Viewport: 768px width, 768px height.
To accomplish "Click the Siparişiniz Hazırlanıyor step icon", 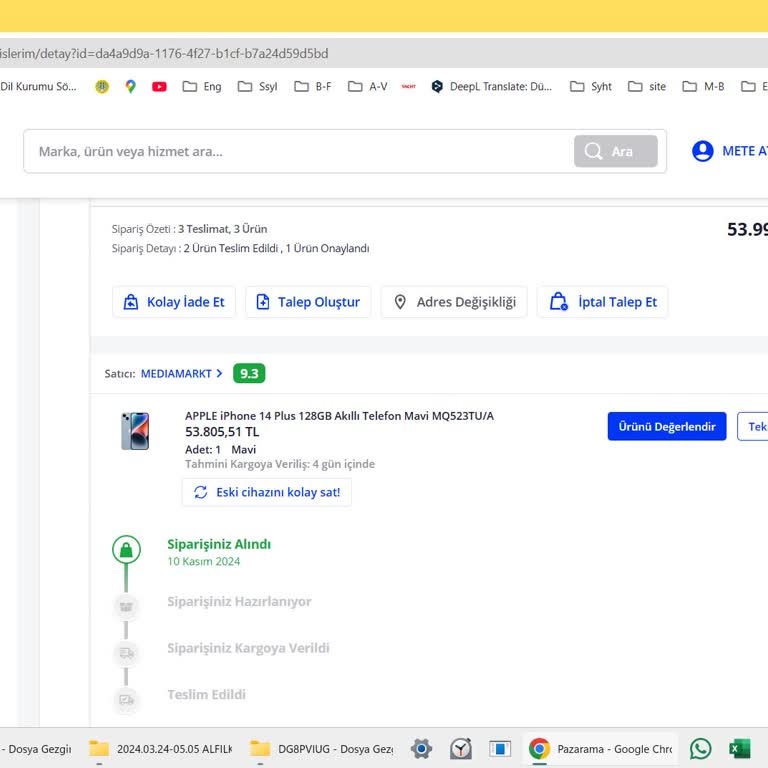I will pyautogui.click(x=126, y=606).
